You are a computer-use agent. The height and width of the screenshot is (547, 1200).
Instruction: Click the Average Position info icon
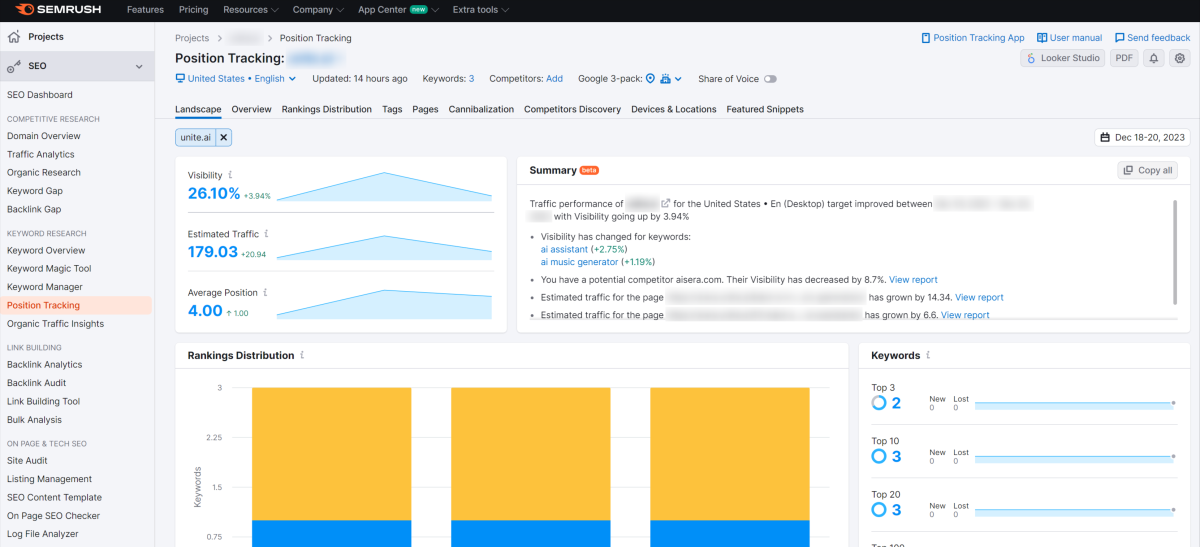[266, 292]
